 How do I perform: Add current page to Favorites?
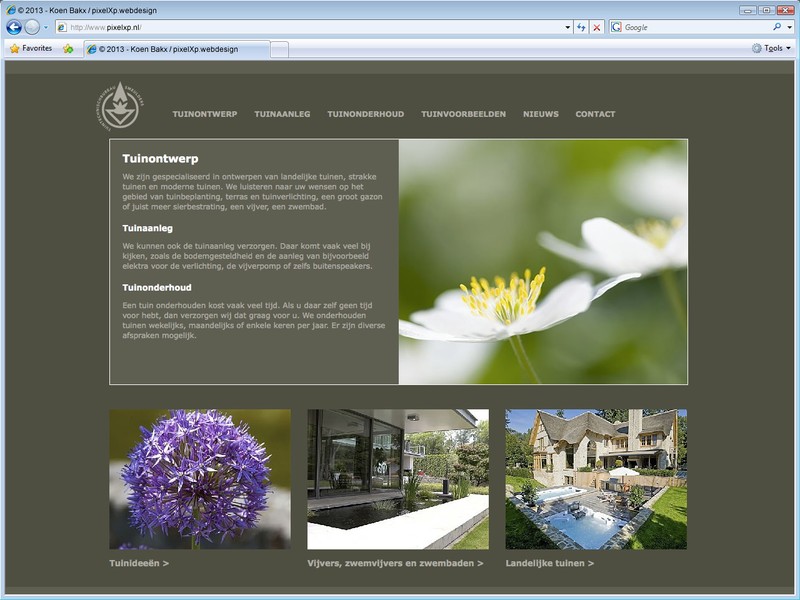tap(67, 48)
